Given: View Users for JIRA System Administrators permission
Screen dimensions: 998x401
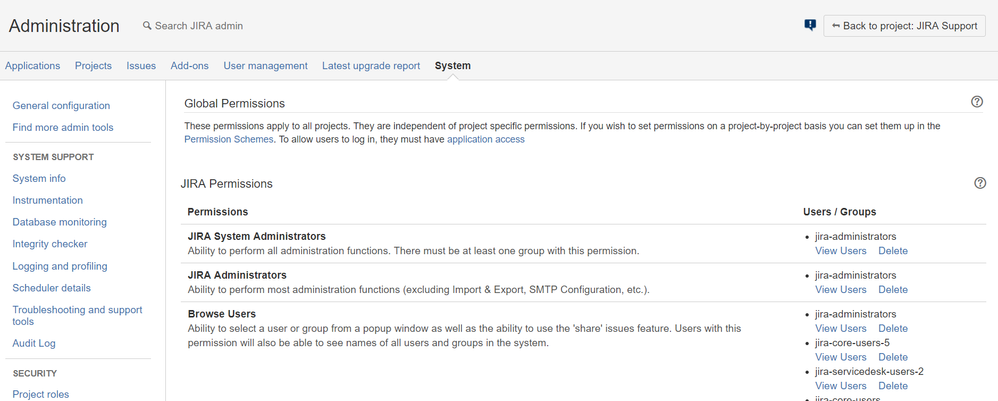Looking at the screenshot, I should (841, 251).
